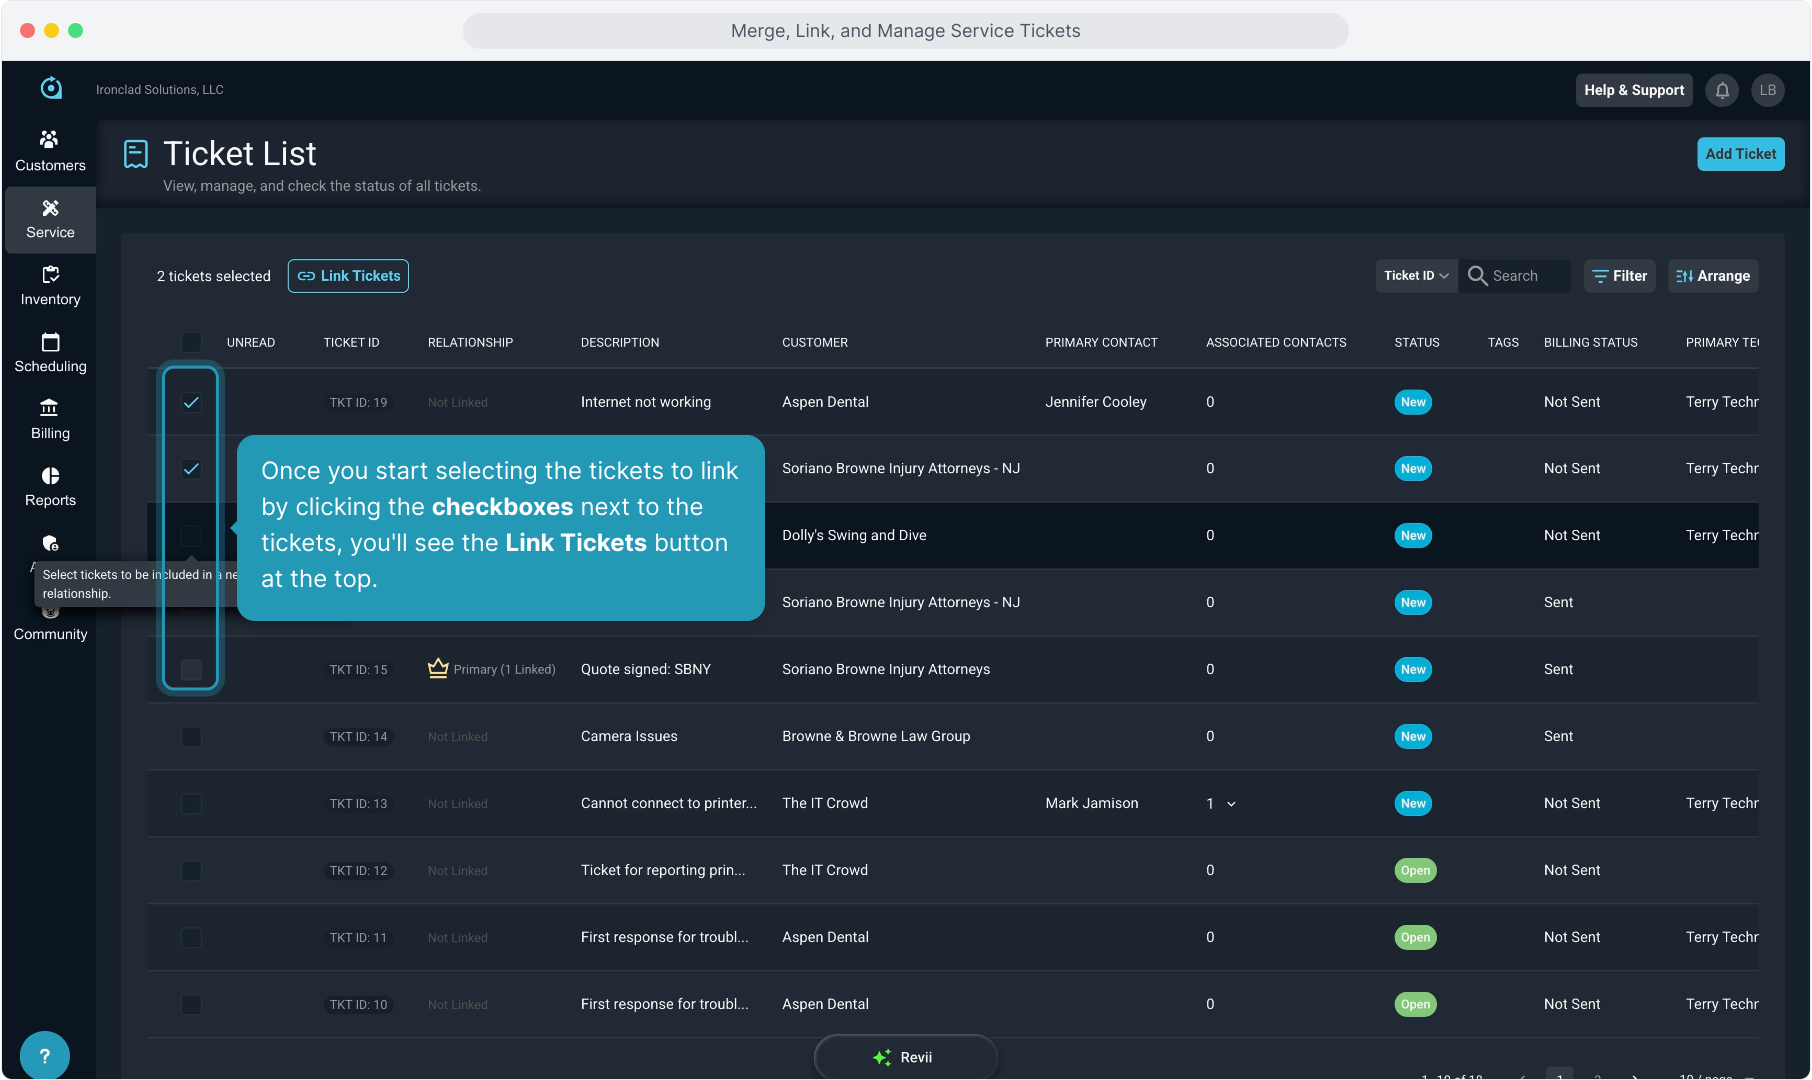This screenshot has width=1812, height=1080.
Task: Click the Open status badge on ticket 12
Action: [x=1415, y=870]
